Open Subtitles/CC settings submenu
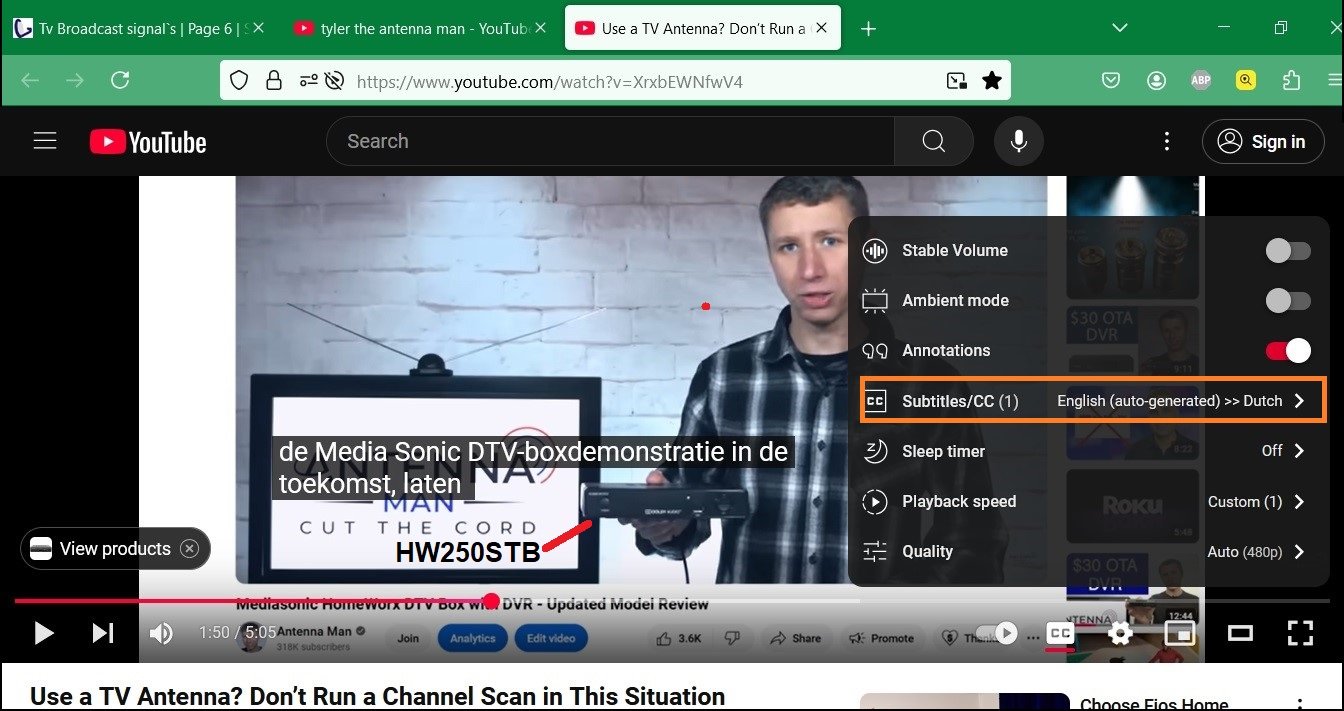The image size is (1344, 711). pyautogui.click(x=1093, y=401)
